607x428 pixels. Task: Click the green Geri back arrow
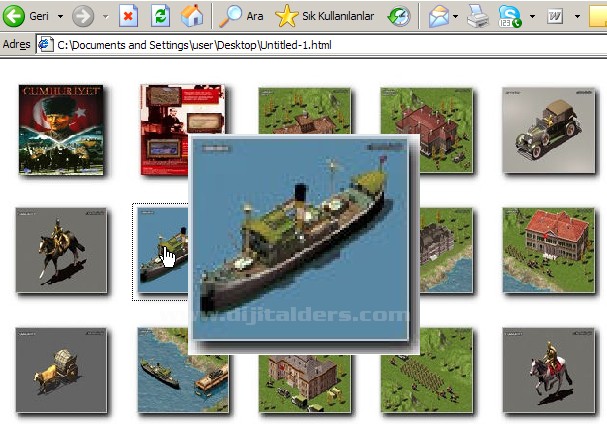(14, 16)
